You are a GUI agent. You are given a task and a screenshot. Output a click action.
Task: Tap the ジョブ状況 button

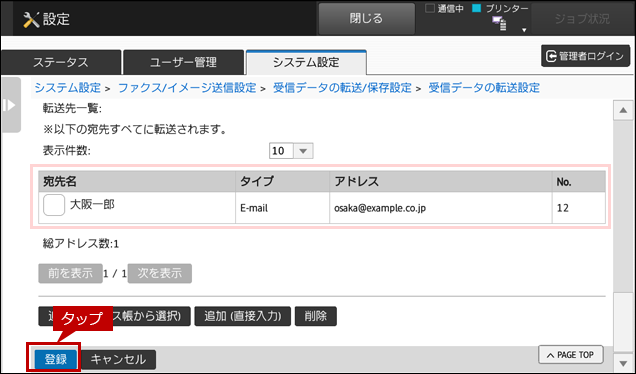click(x=582, y=19)
